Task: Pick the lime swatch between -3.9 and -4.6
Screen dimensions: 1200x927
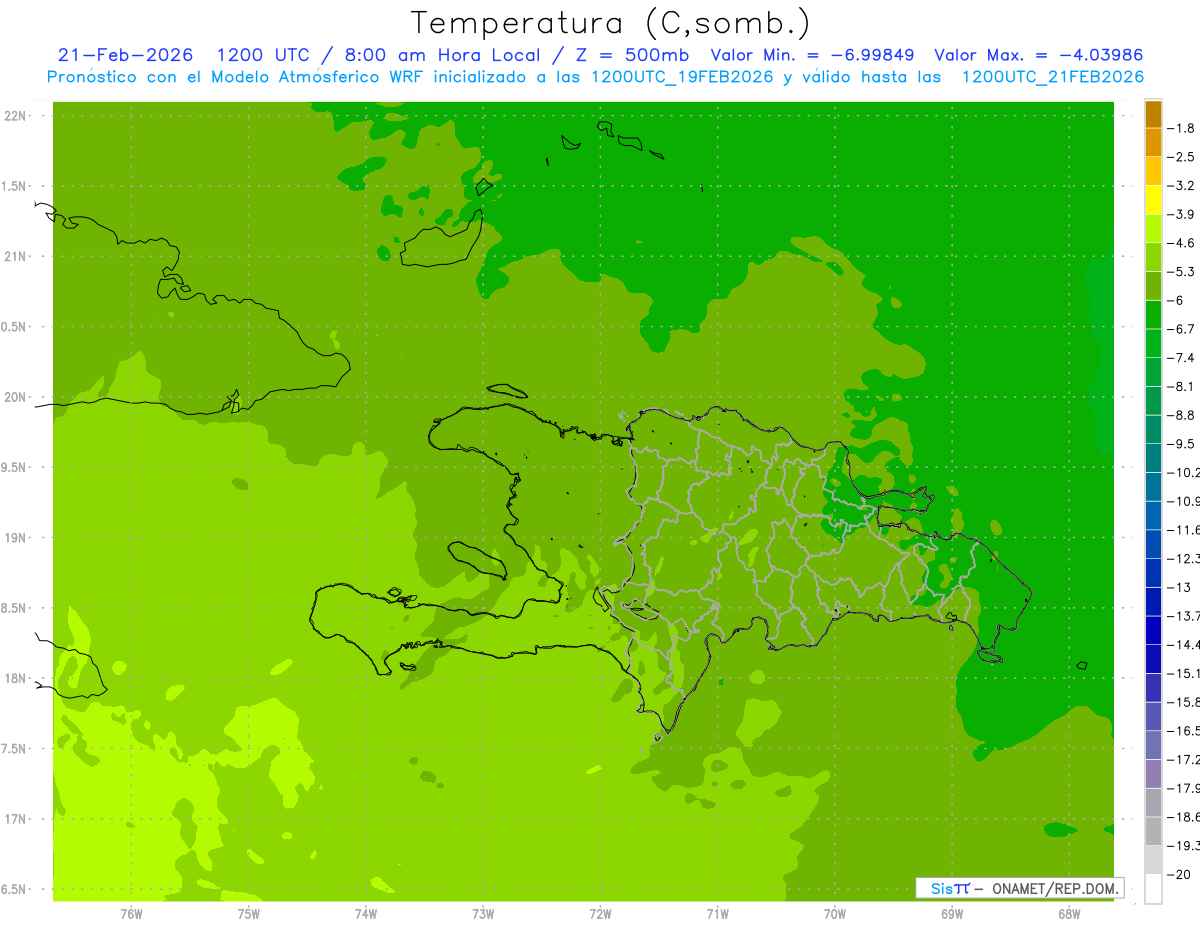Action: click(1154, 229)
